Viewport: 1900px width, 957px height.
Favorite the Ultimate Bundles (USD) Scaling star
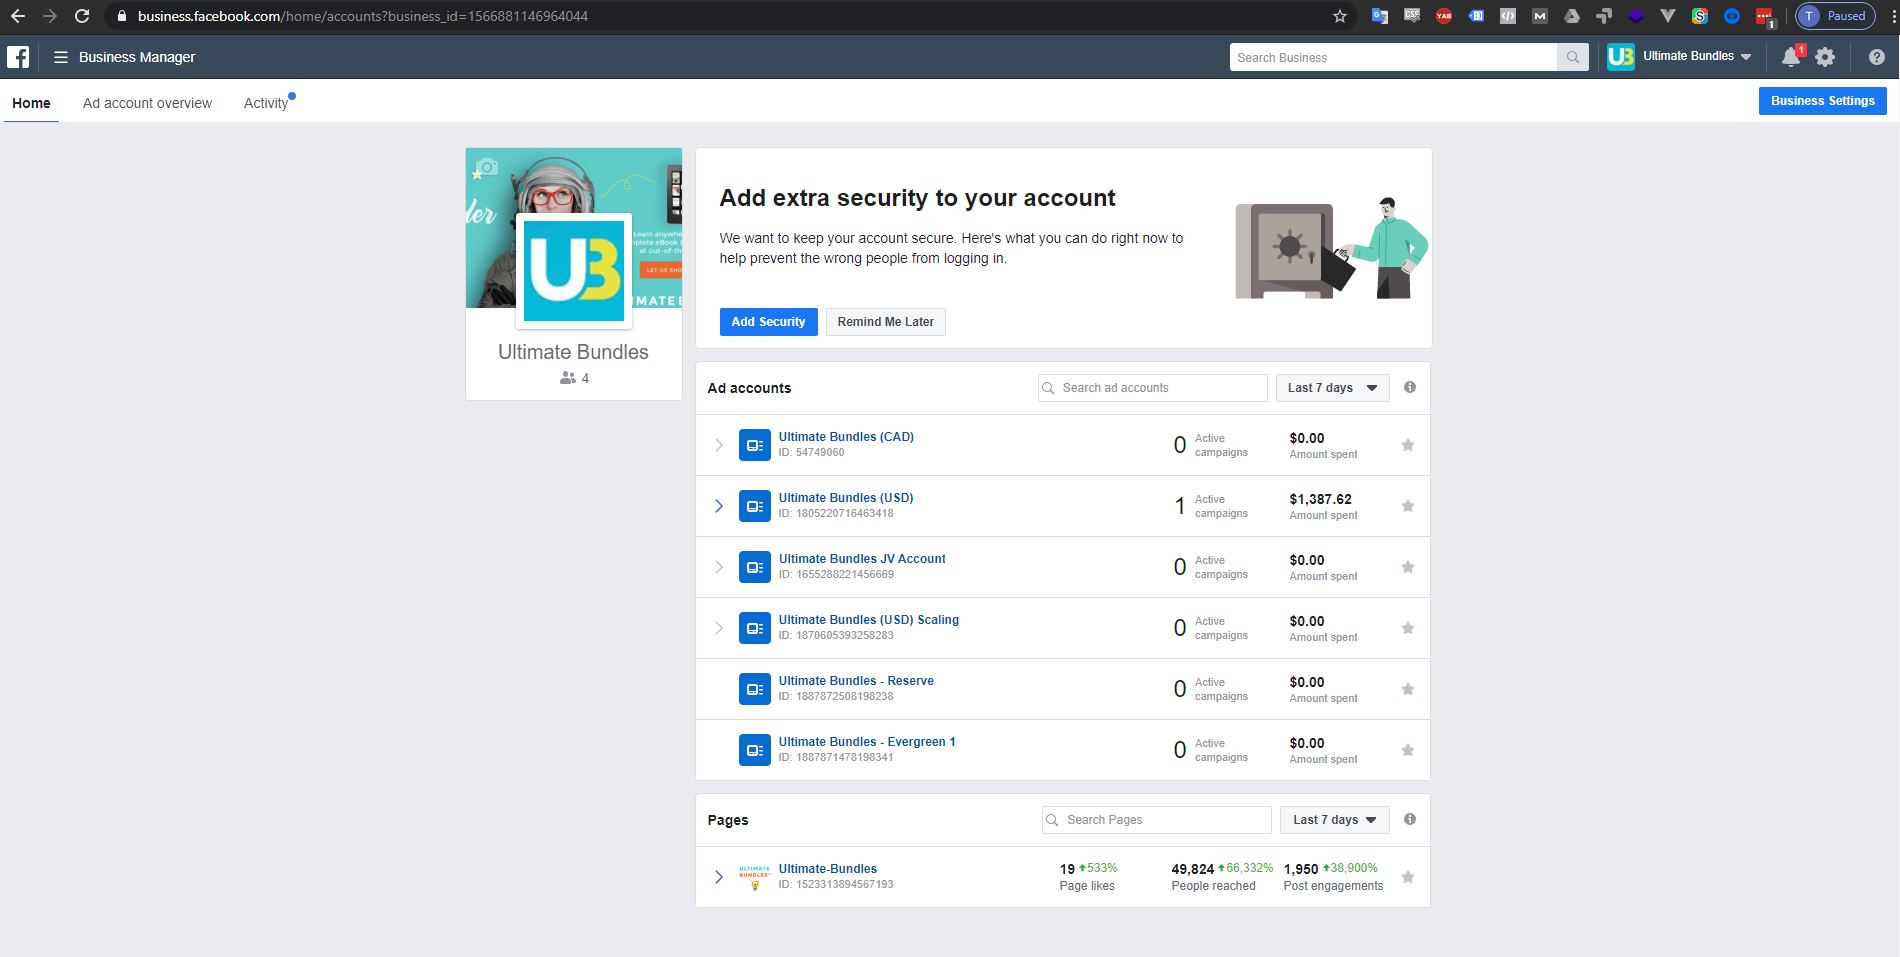(x=1408, y=628)
